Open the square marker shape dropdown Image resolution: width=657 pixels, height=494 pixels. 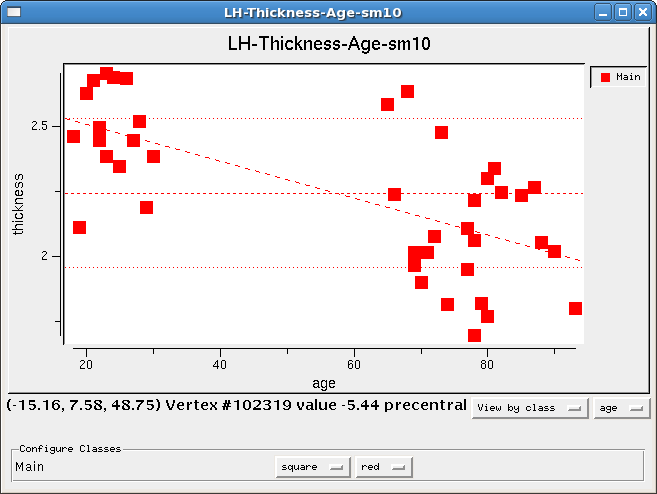tap(313, 467)
